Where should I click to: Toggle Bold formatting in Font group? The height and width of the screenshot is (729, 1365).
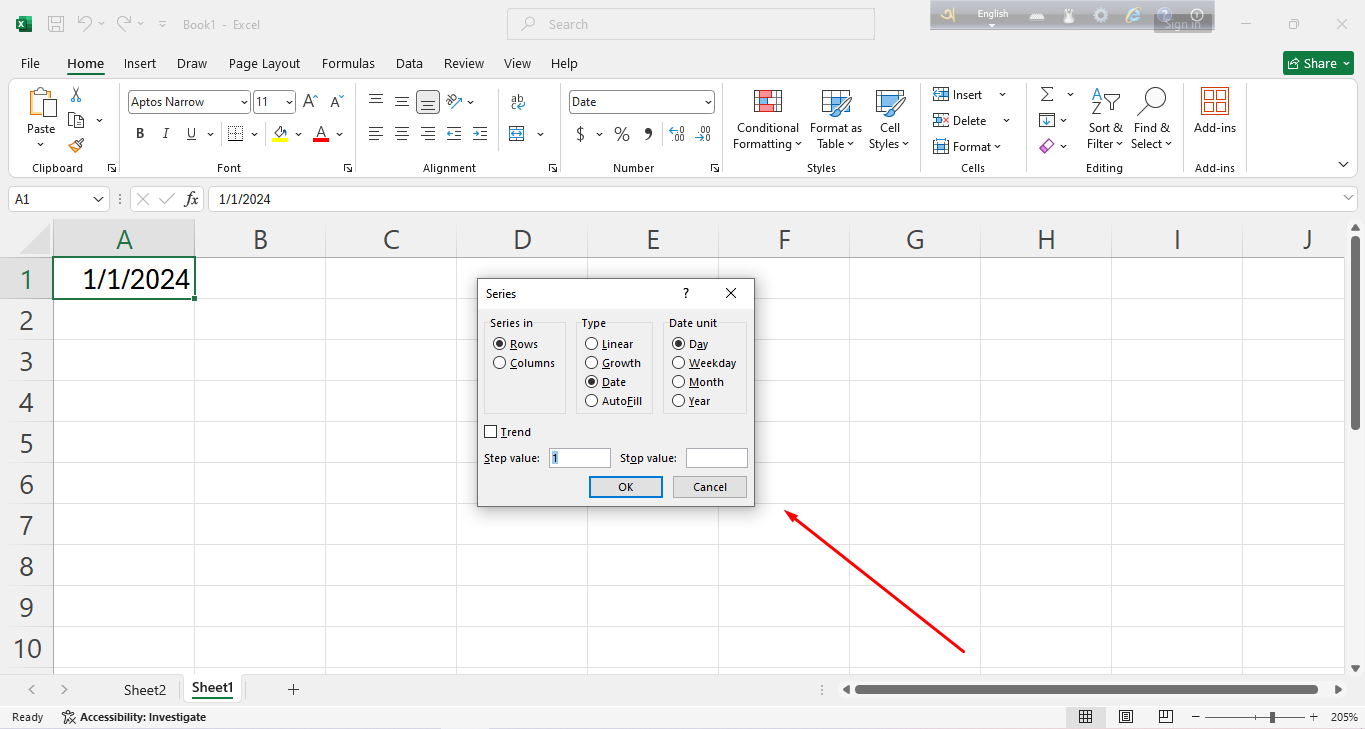coord(140,134)
